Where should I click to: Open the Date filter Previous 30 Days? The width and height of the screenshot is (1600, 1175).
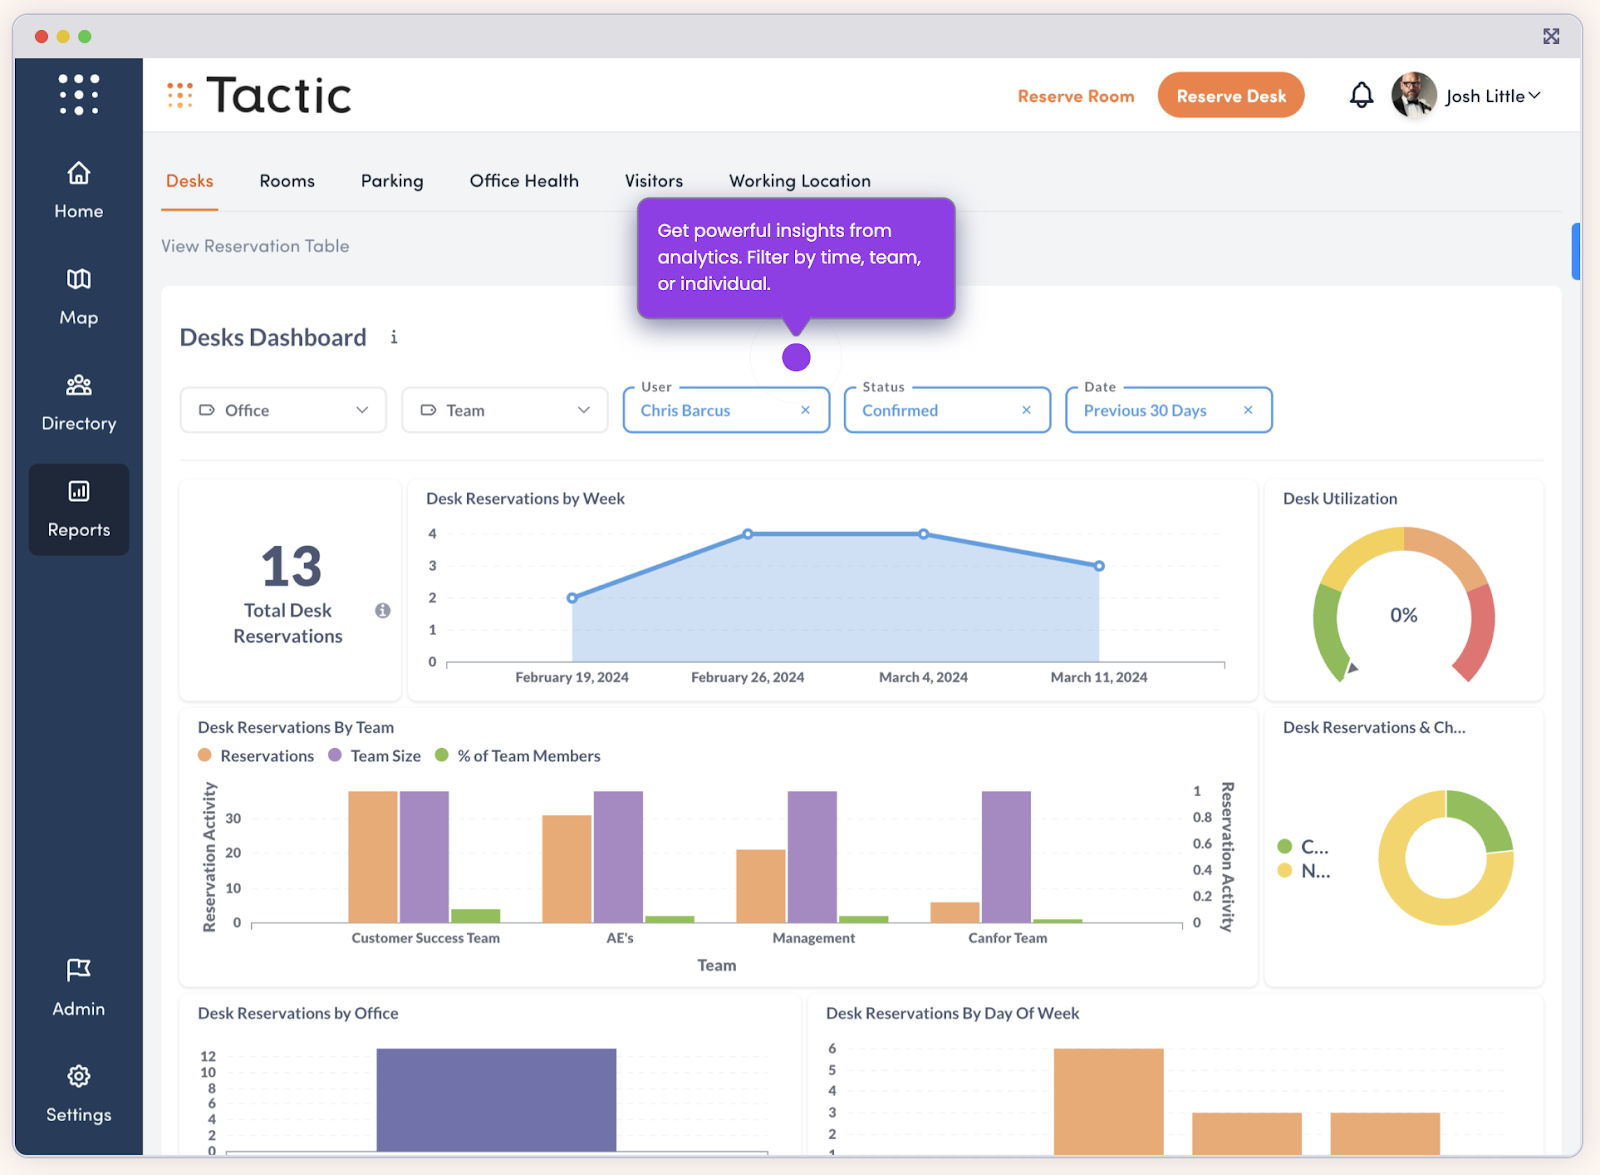[1169, 410]
